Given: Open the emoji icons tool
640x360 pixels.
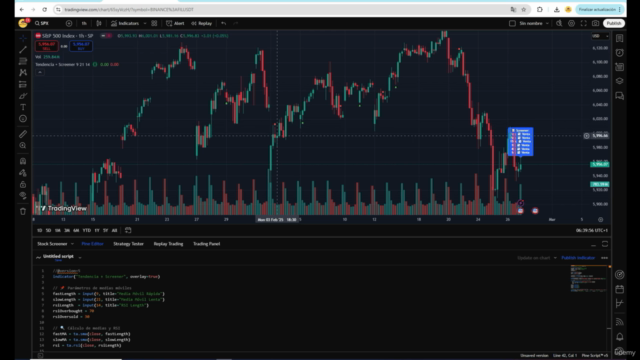Looking at the screenshot, I should click(23, 119).
